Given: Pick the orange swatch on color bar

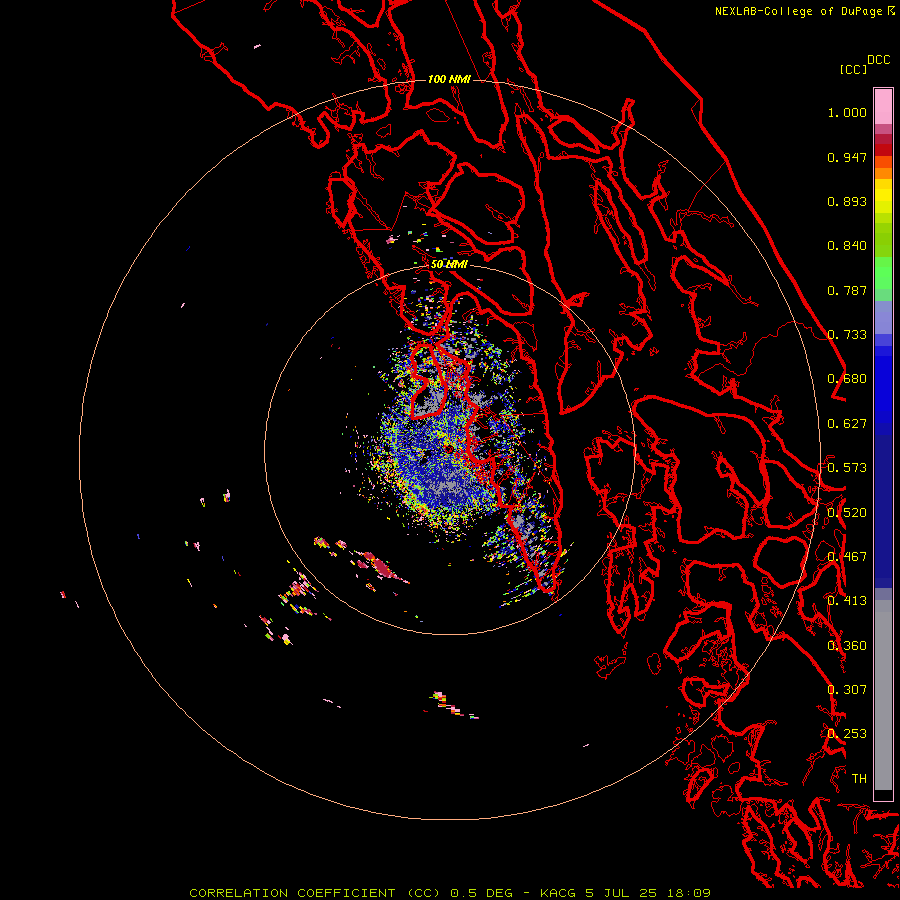Looking at the screenshot, I should pos(883,173).
